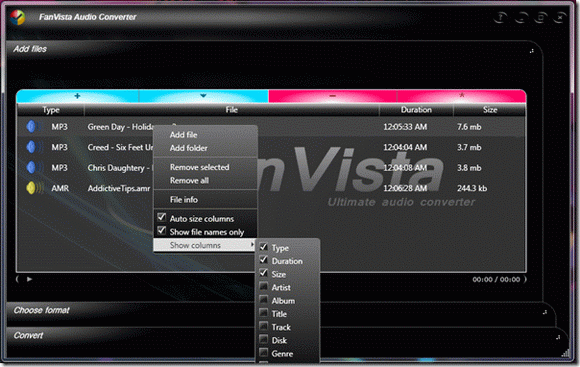Viewport: 580px width, 367px height.
Task: Open the help question-mark button
Action: click(x=501, y=17)
